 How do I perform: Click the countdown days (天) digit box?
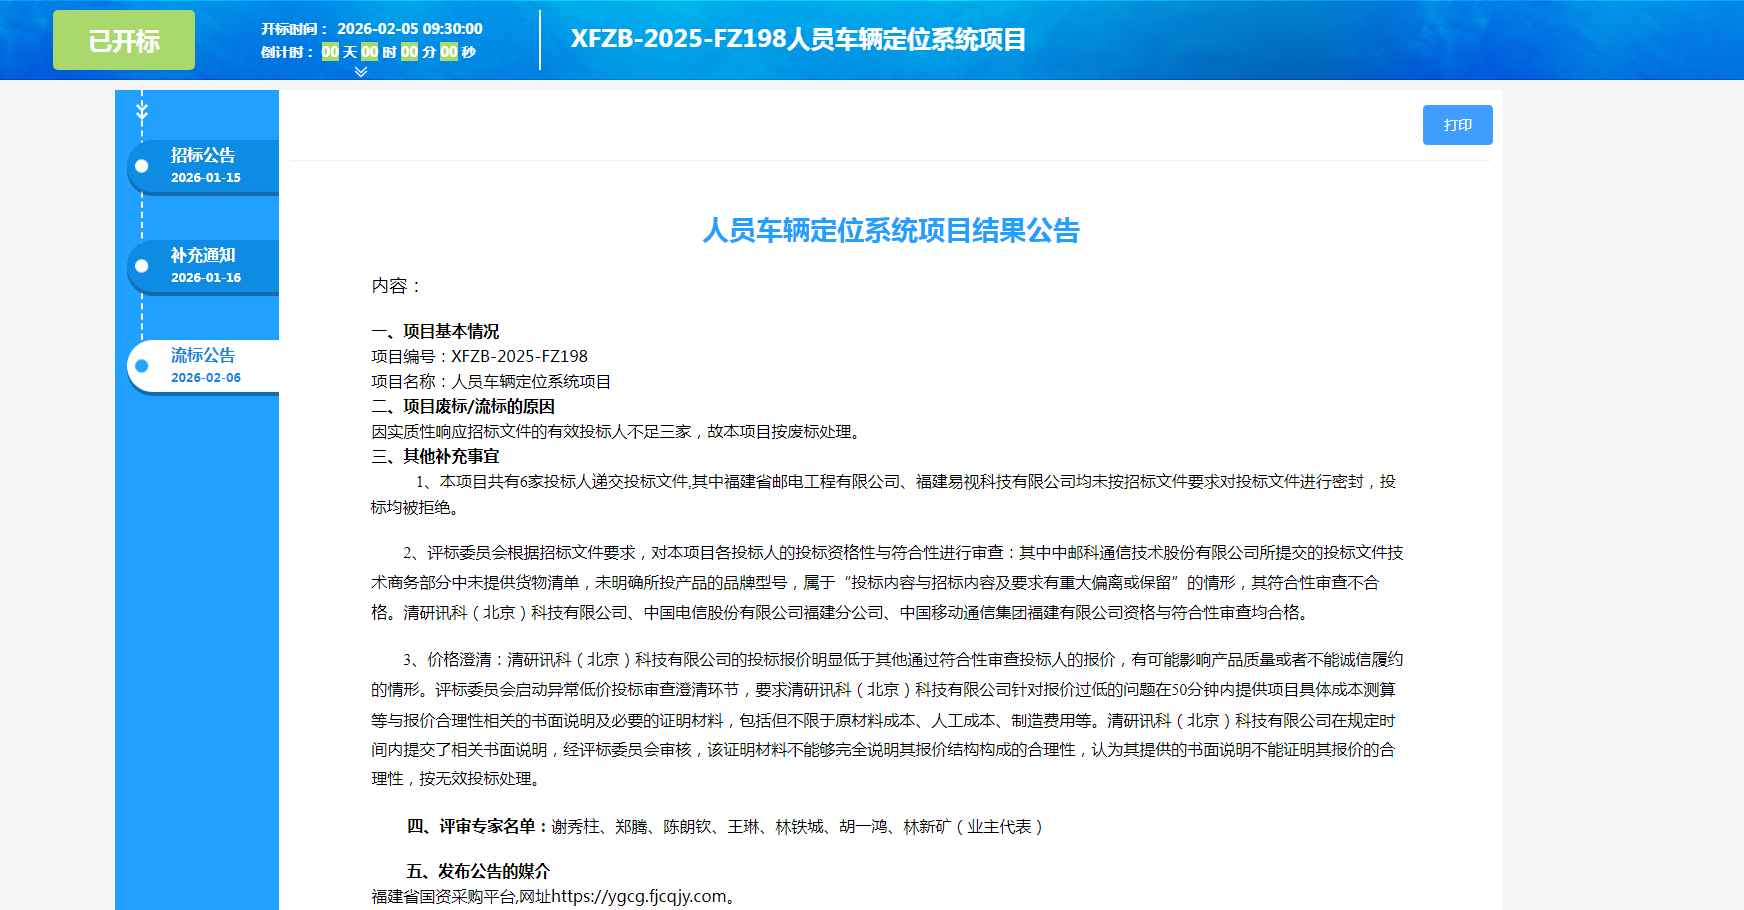pyautogui.click(x=330, y=52)
